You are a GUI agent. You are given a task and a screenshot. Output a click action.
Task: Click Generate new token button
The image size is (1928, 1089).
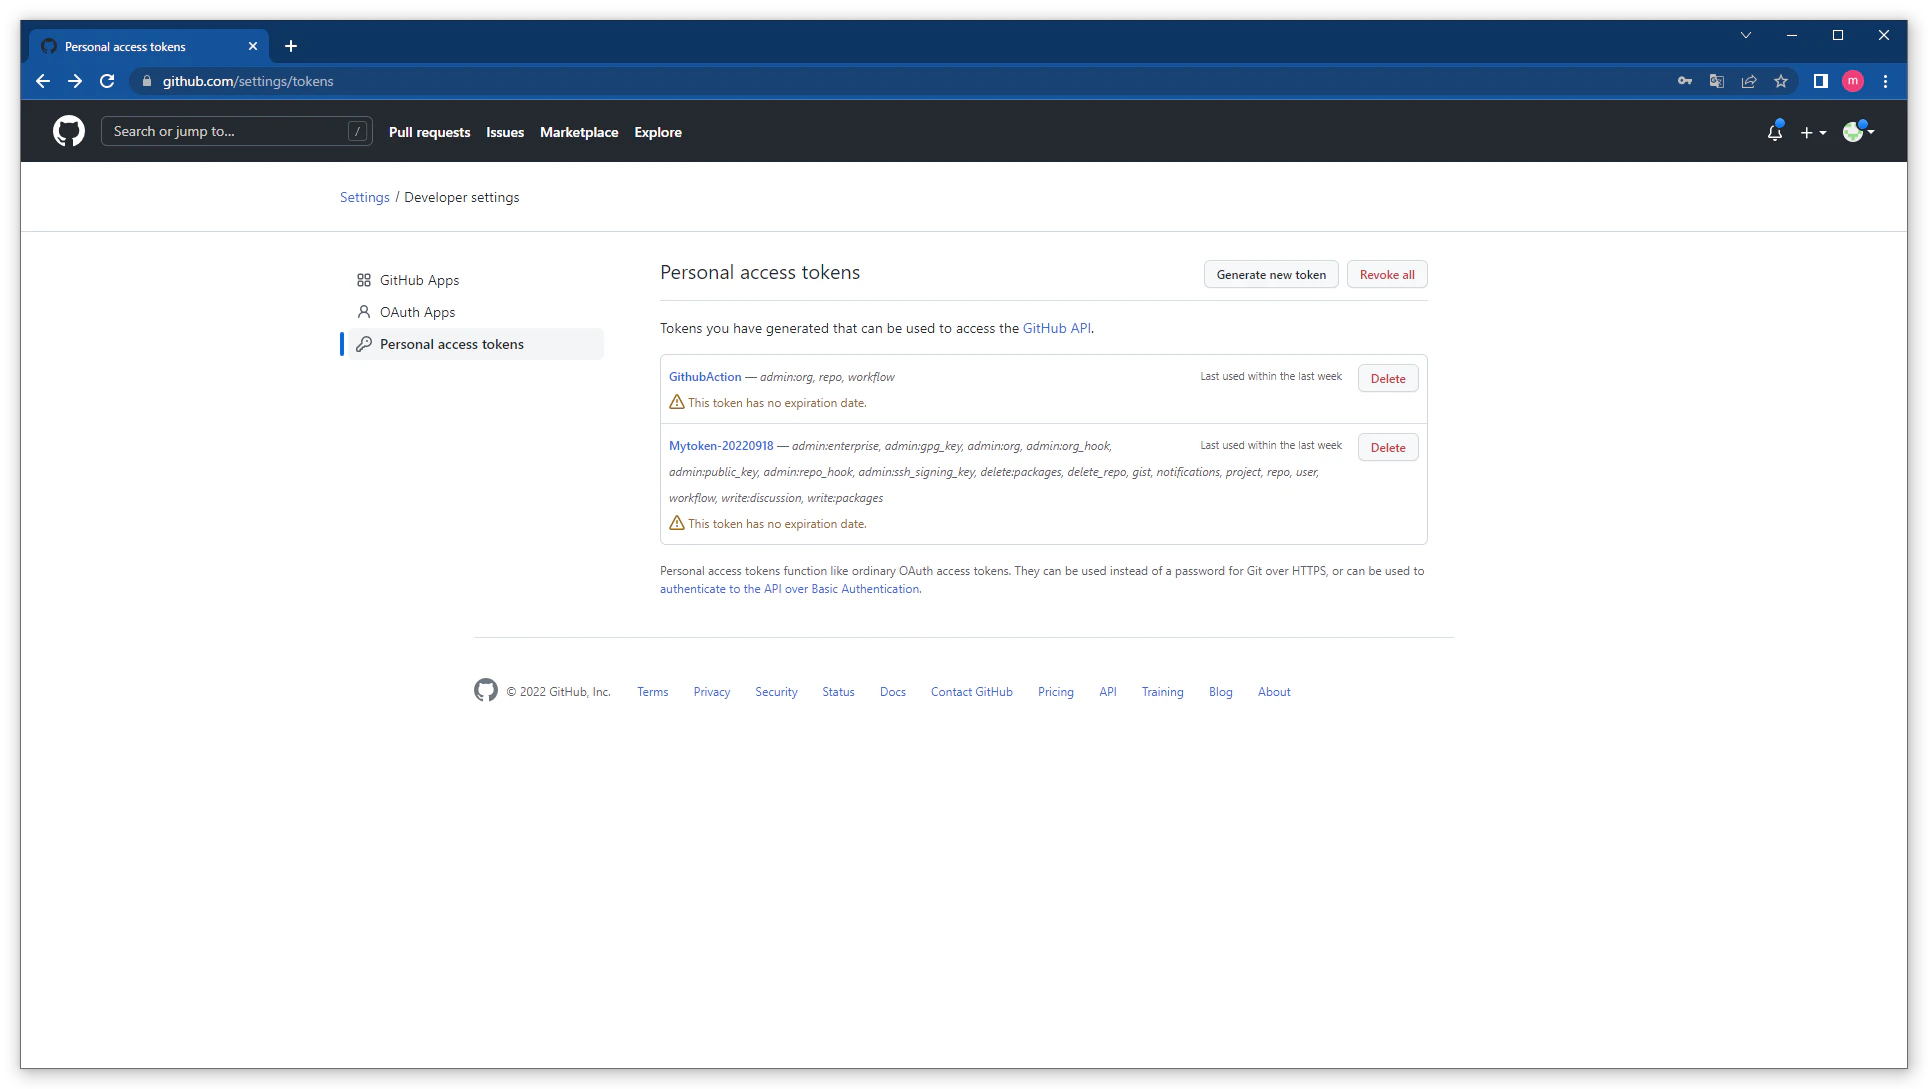pos(1271,275)
